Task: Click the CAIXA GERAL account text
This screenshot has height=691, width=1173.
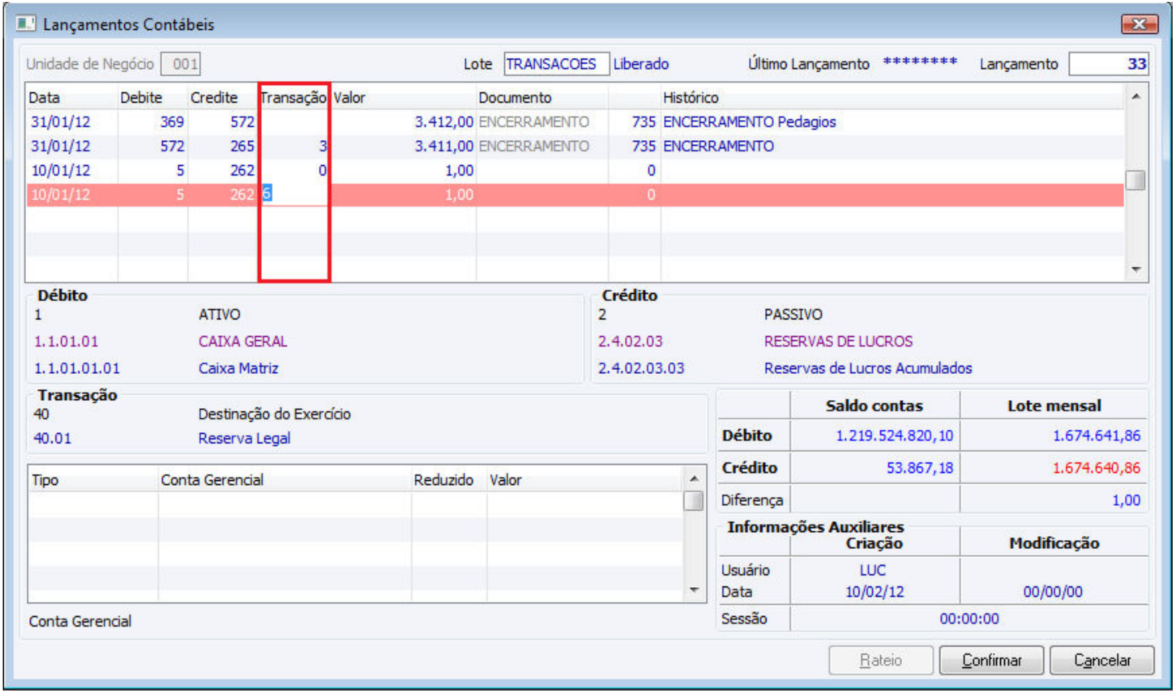Action: (242, 342)
